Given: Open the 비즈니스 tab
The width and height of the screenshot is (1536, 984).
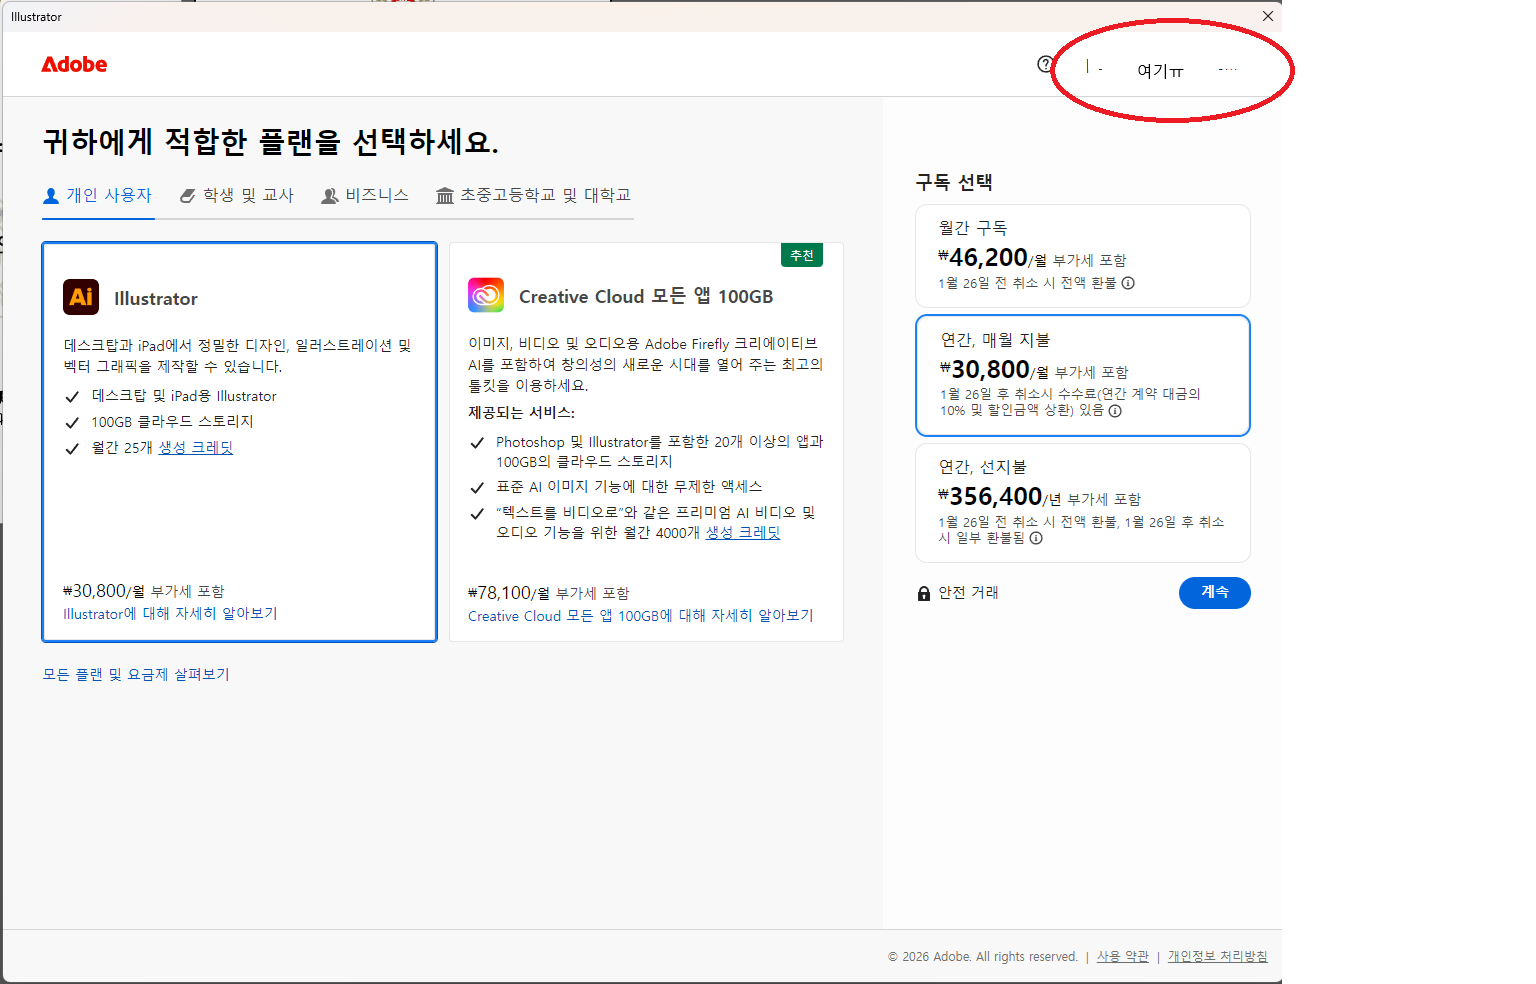Looking at the screenshot, I should tap(365, 195).
